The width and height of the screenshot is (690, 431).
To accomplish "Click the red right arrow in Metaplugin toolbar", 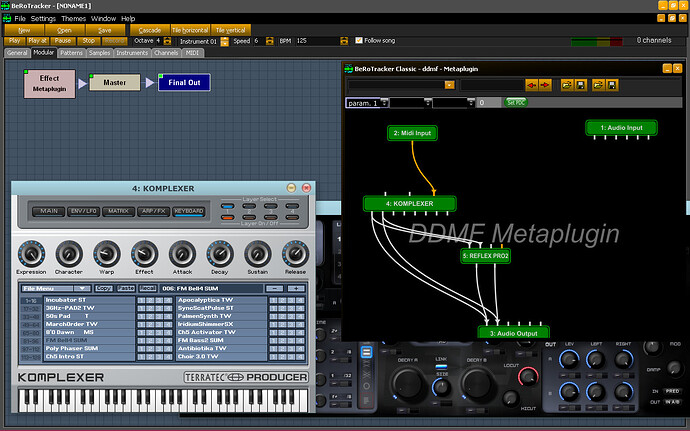I will point(545,85).
